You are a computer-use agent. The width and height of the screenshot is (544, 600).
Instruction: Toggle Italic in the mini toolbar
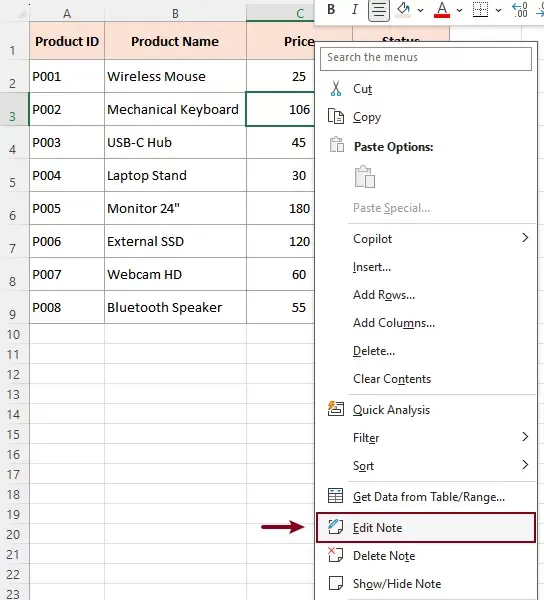click(354, 10)
